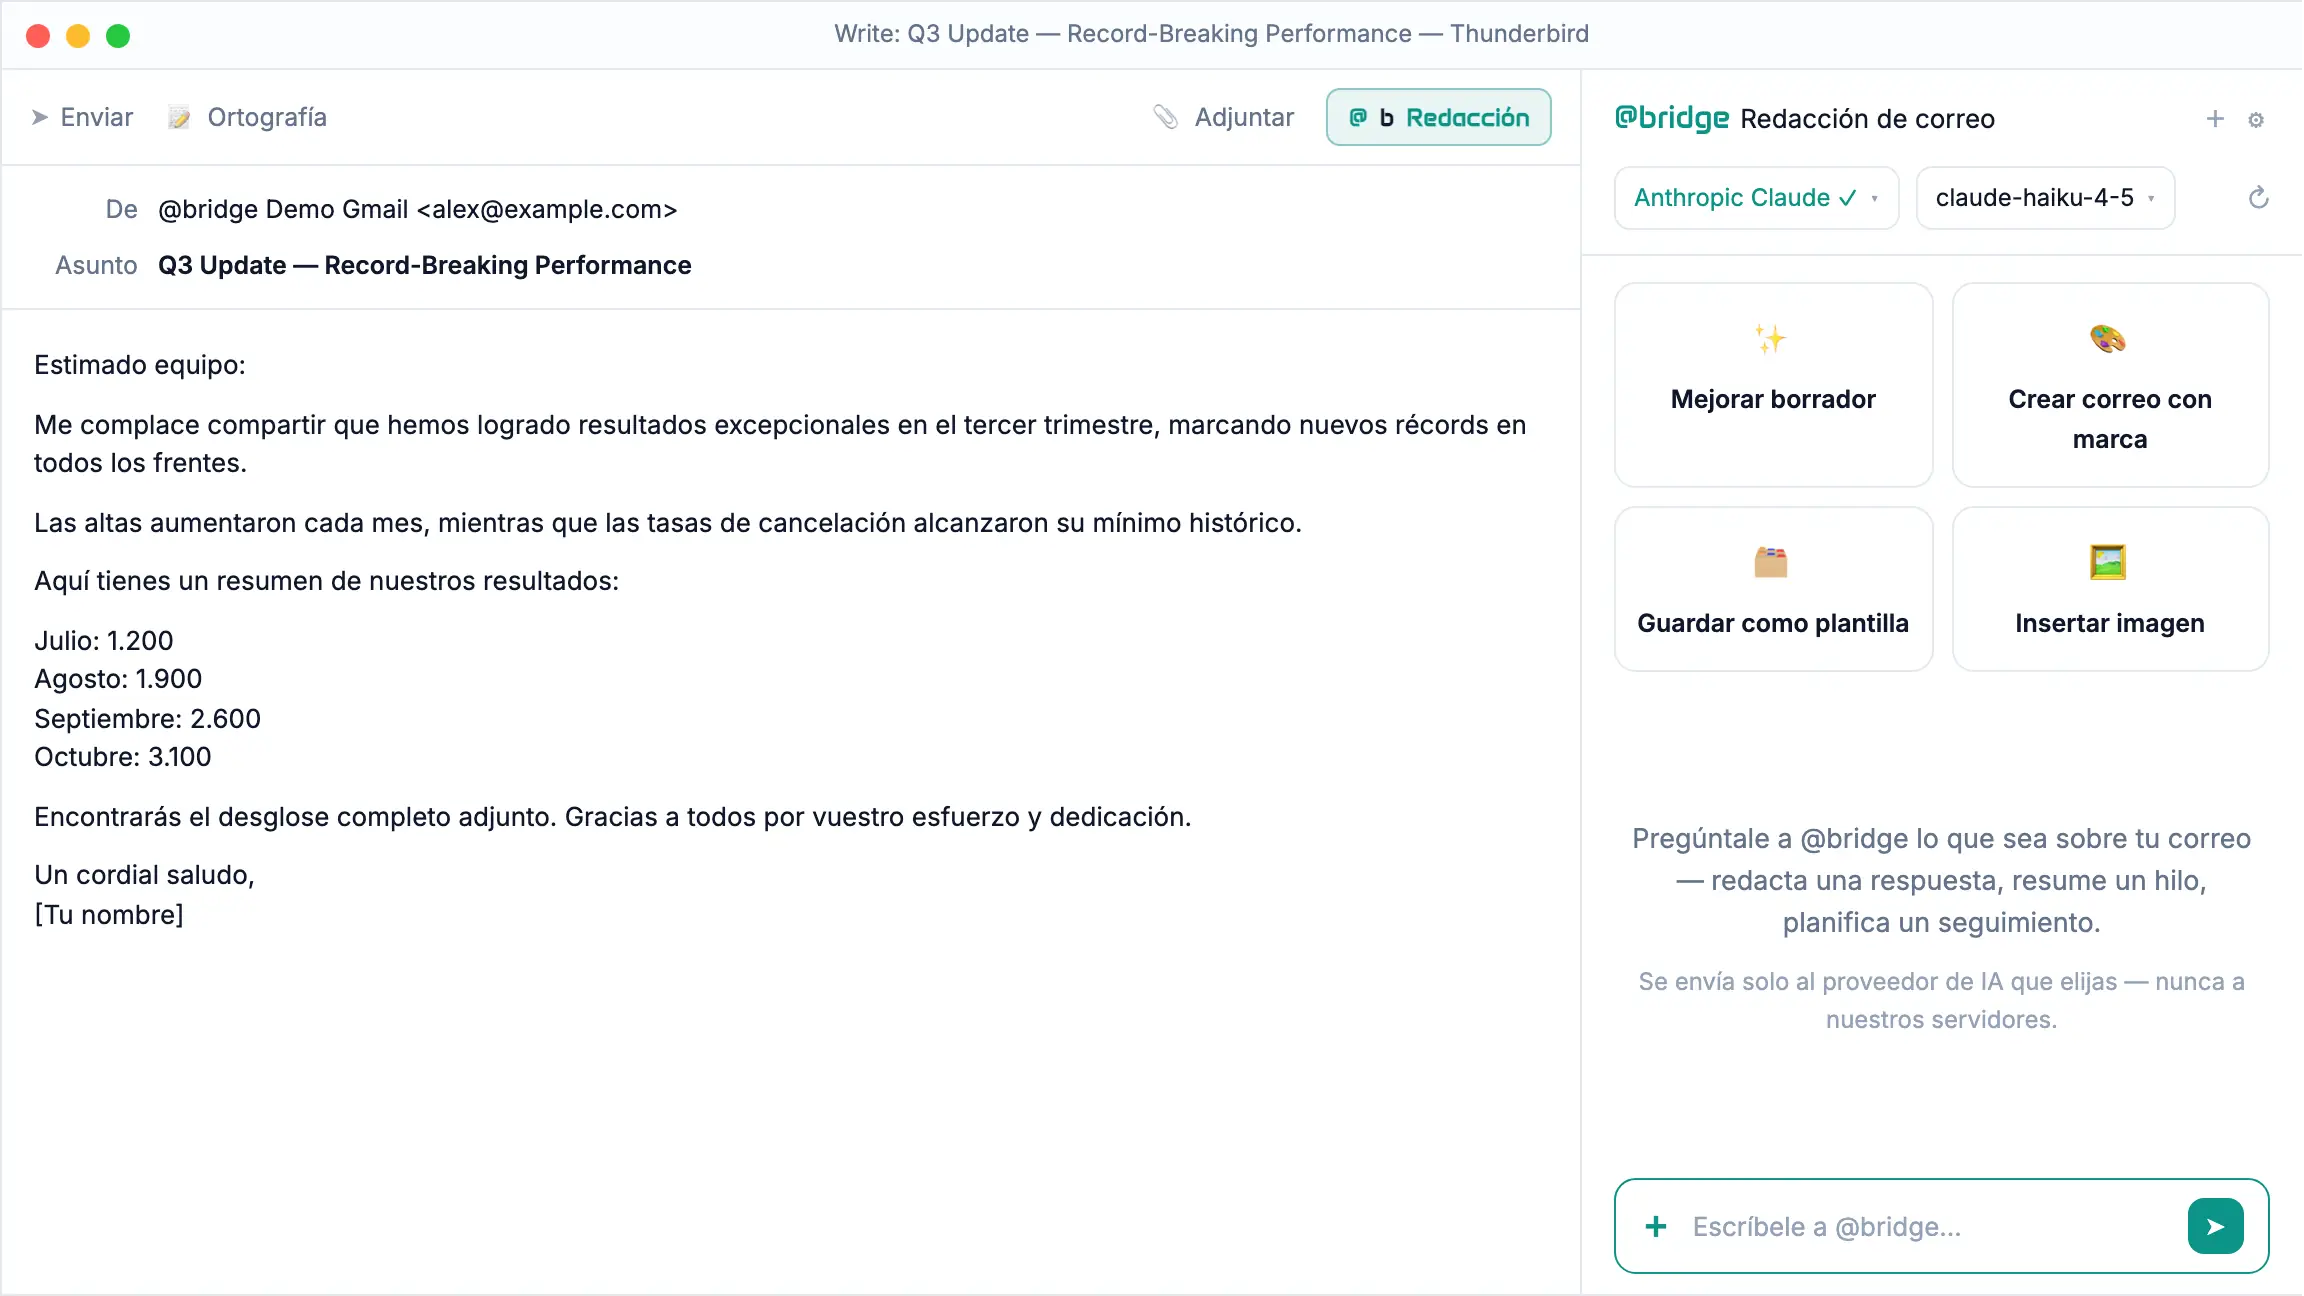The width and height of the screenshot is (2304, 1296).
Task: Click the @bridge logo in the panel
Action: pyautogui.click(x=1672, y=118)
